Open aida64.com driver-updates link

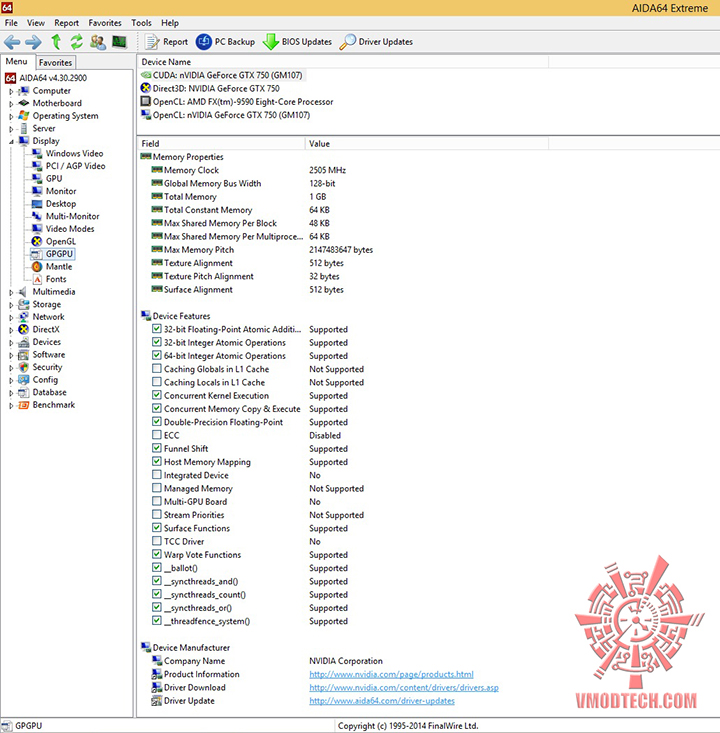(382, 701)
